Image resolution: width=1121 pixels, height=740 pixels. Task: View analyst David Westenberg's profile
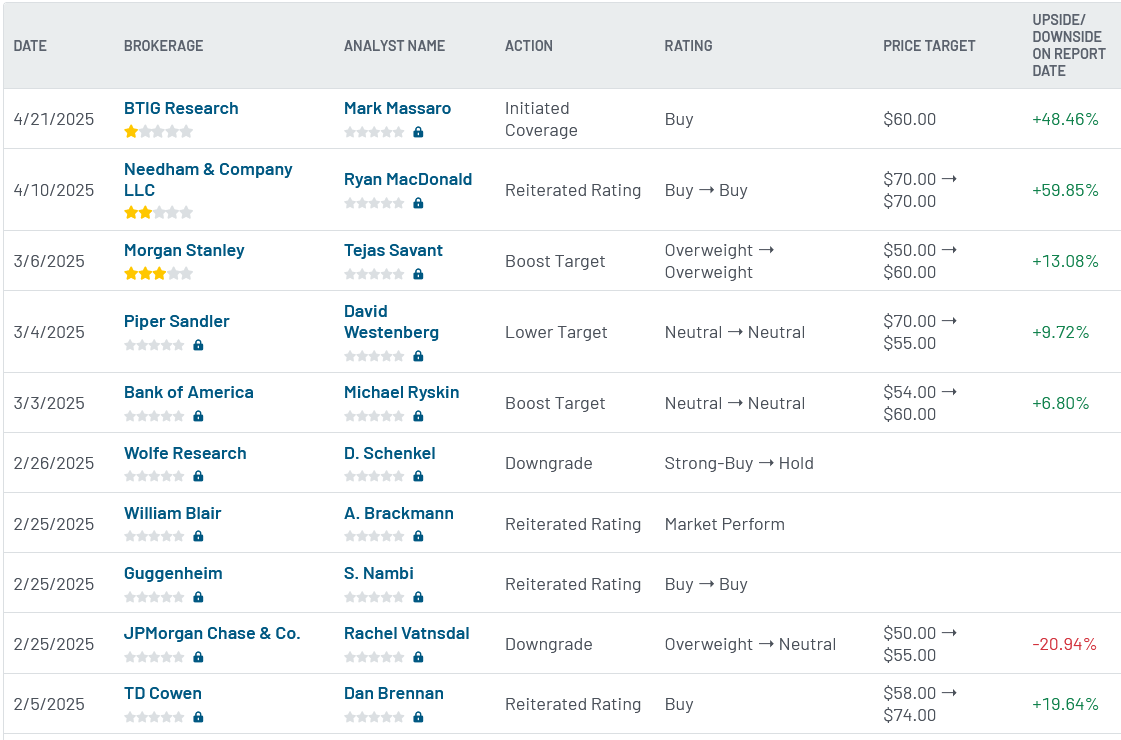pos(391,322)
